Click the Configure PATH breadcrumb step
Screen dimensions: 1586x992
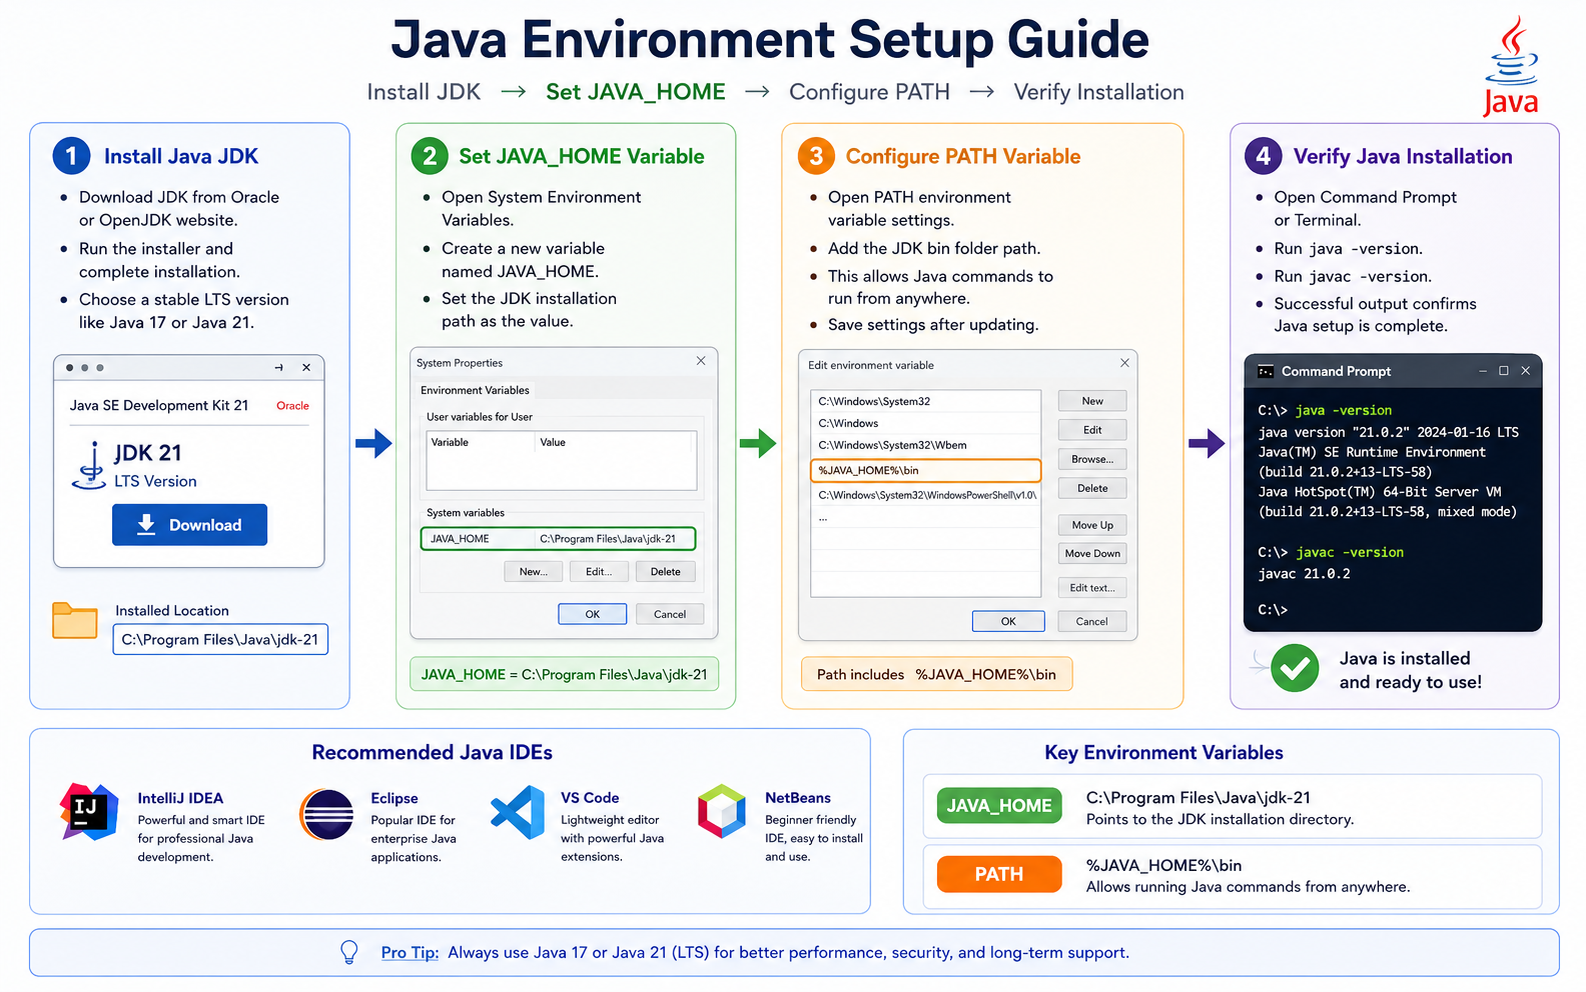(x=869, y=92)
